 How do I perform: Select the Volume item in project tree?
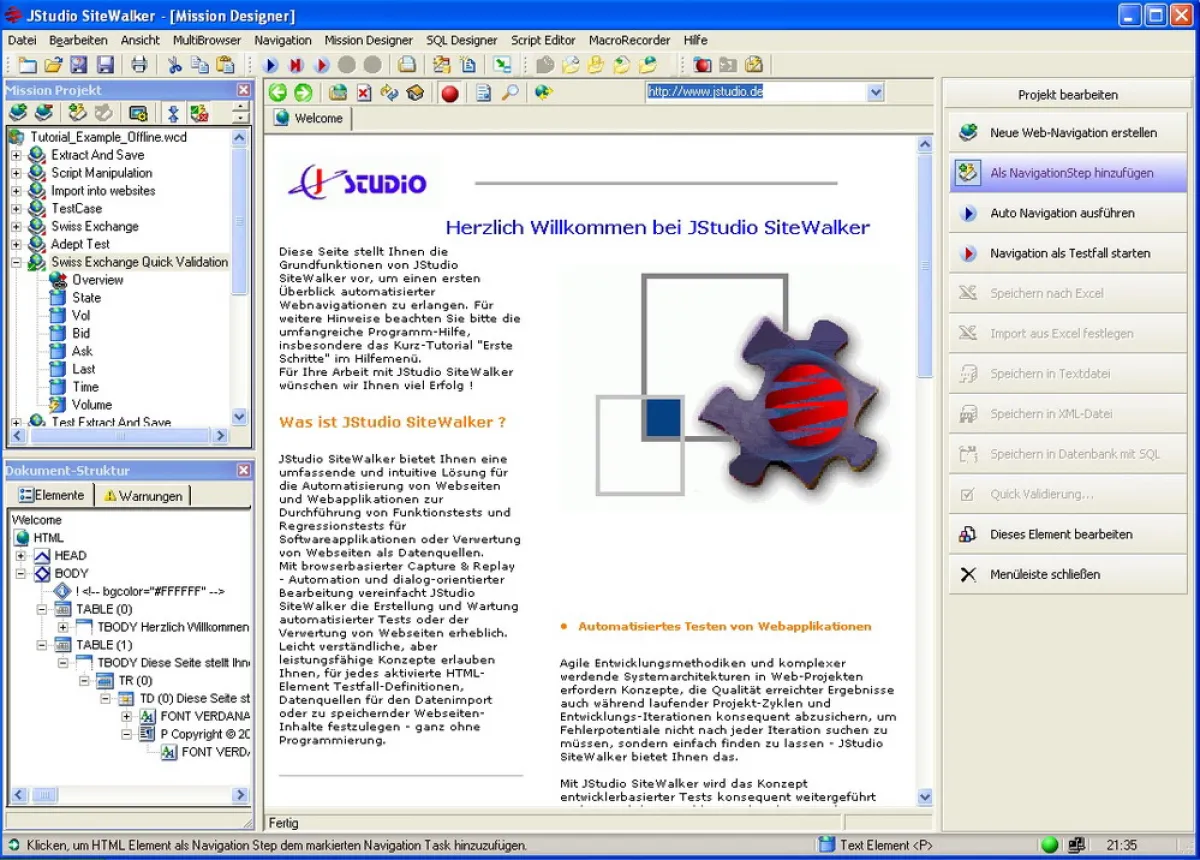click(x=91, y=405)
